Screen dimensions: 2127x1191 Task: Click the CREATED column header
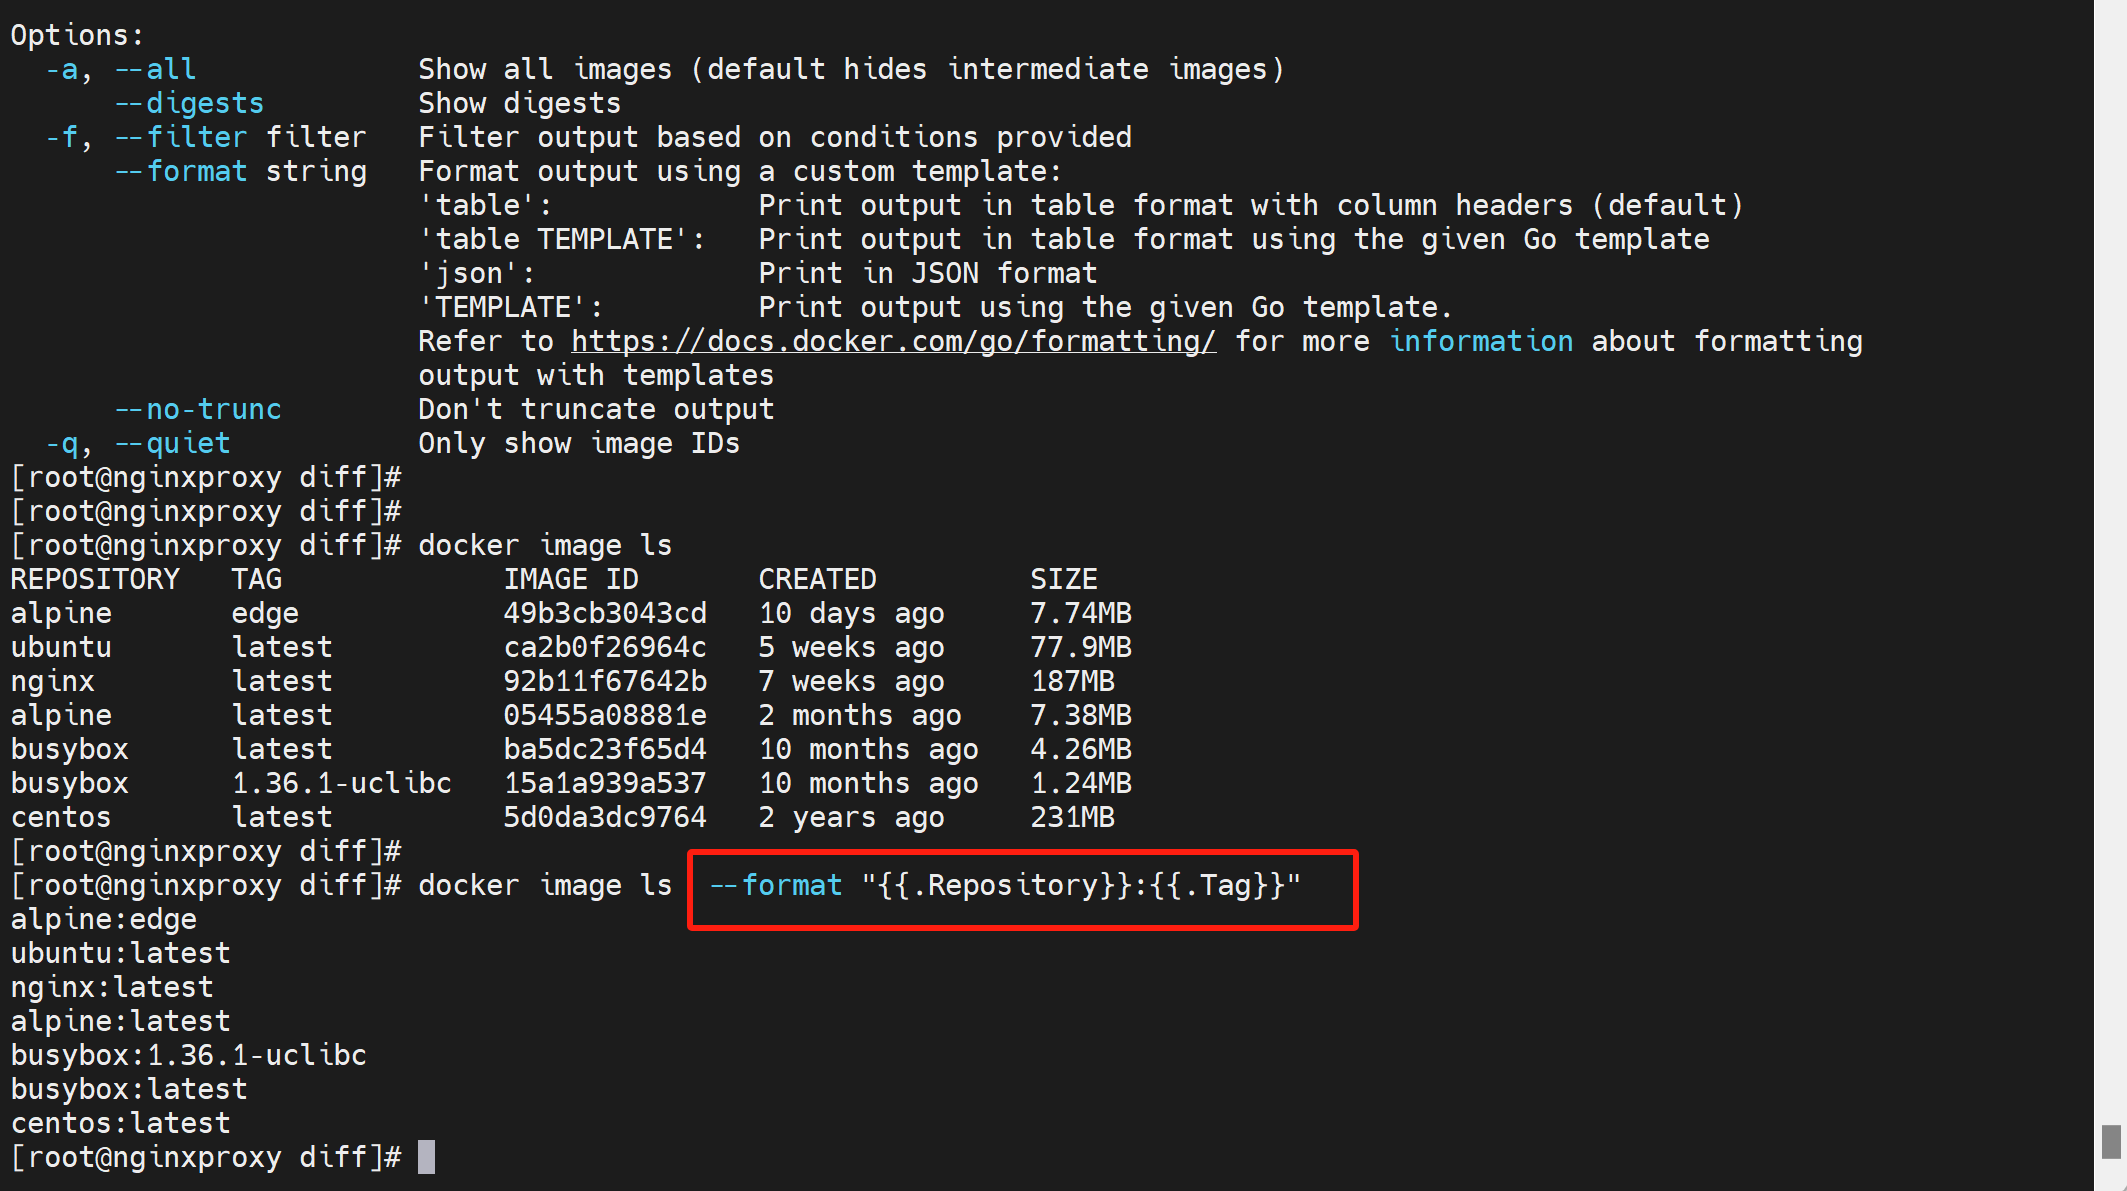coord(817,579)
